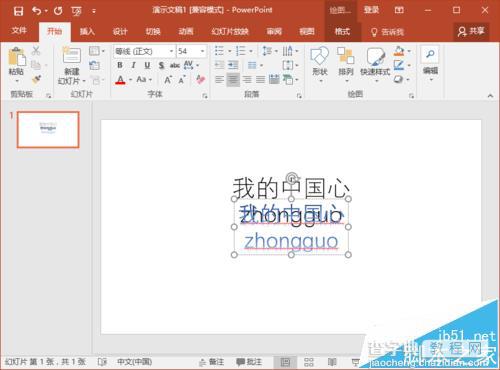Use the Format Painter brush
This screenshot has width=500, height=370.
[x=36, y=79]
